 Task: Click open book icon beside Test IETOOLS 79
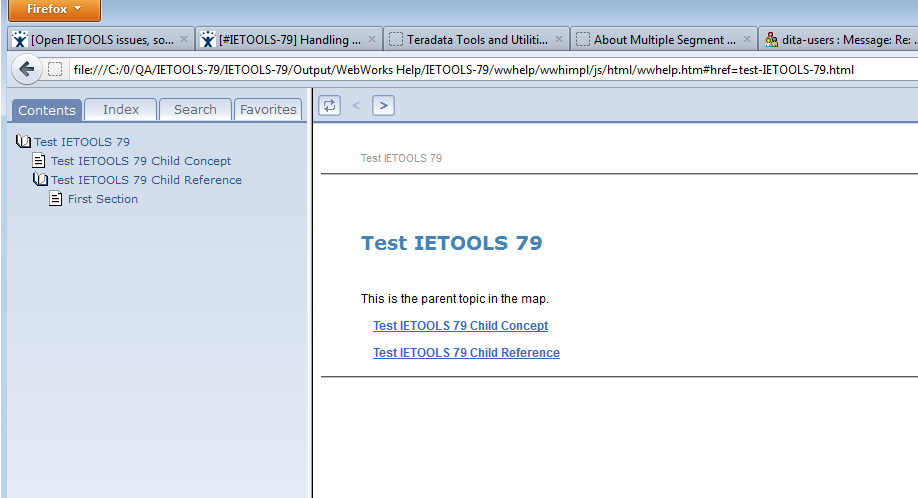pos(24,142)
